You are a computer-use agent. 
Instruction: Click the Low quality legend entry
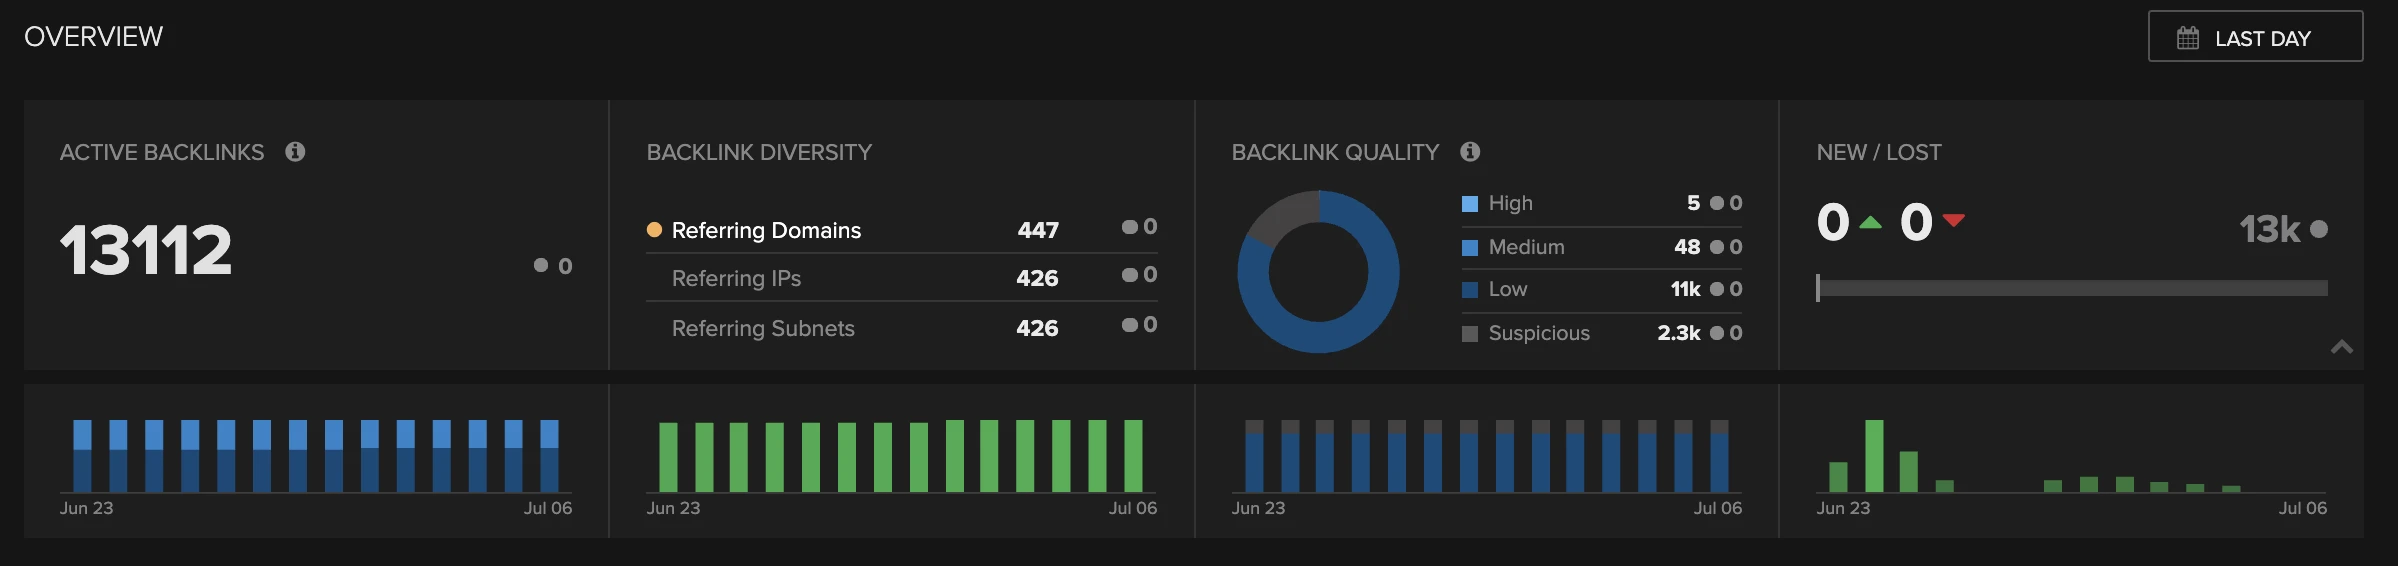[x=1507, y=289]
